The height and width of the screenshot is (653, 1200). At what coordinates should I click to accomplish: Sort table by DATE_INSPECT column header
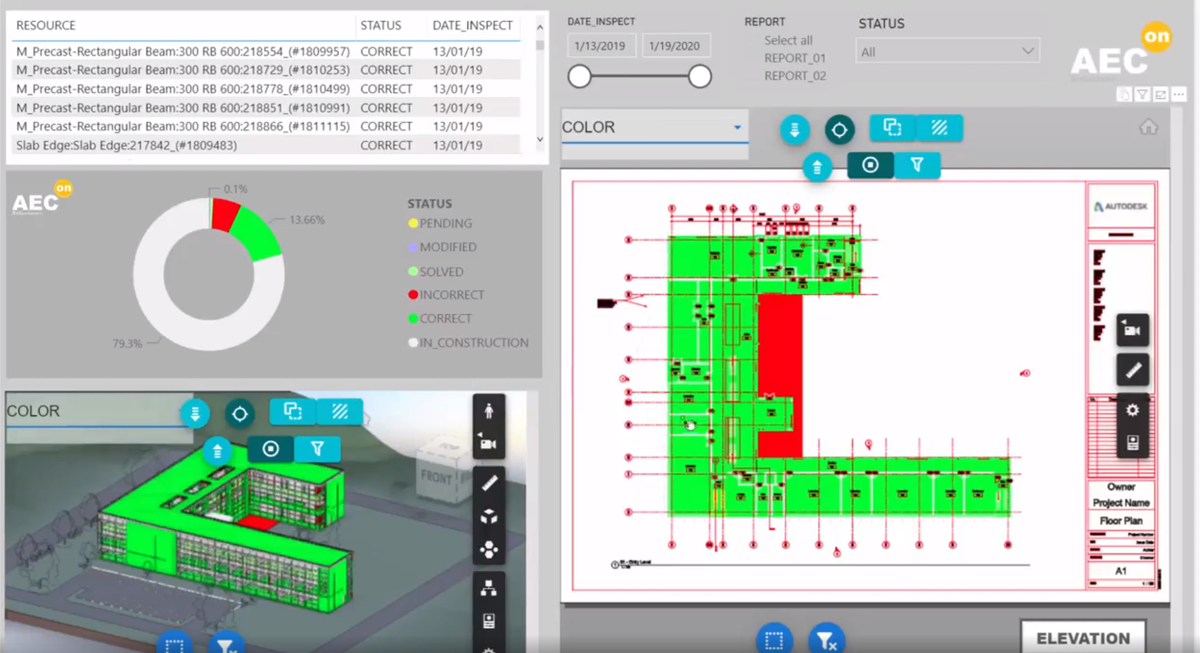(472, 25)
